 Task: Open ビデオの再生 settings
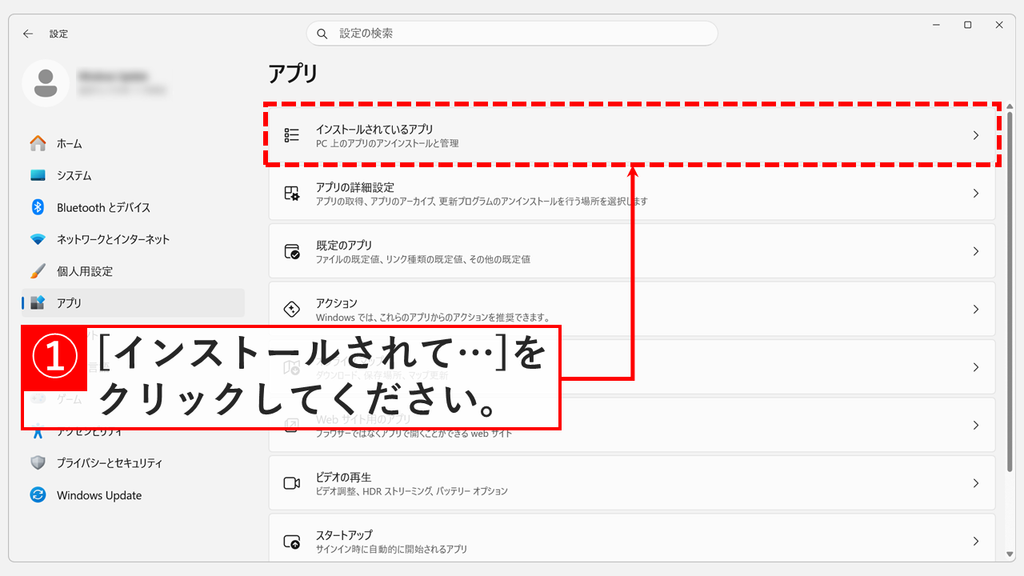(x=632, y=483)
